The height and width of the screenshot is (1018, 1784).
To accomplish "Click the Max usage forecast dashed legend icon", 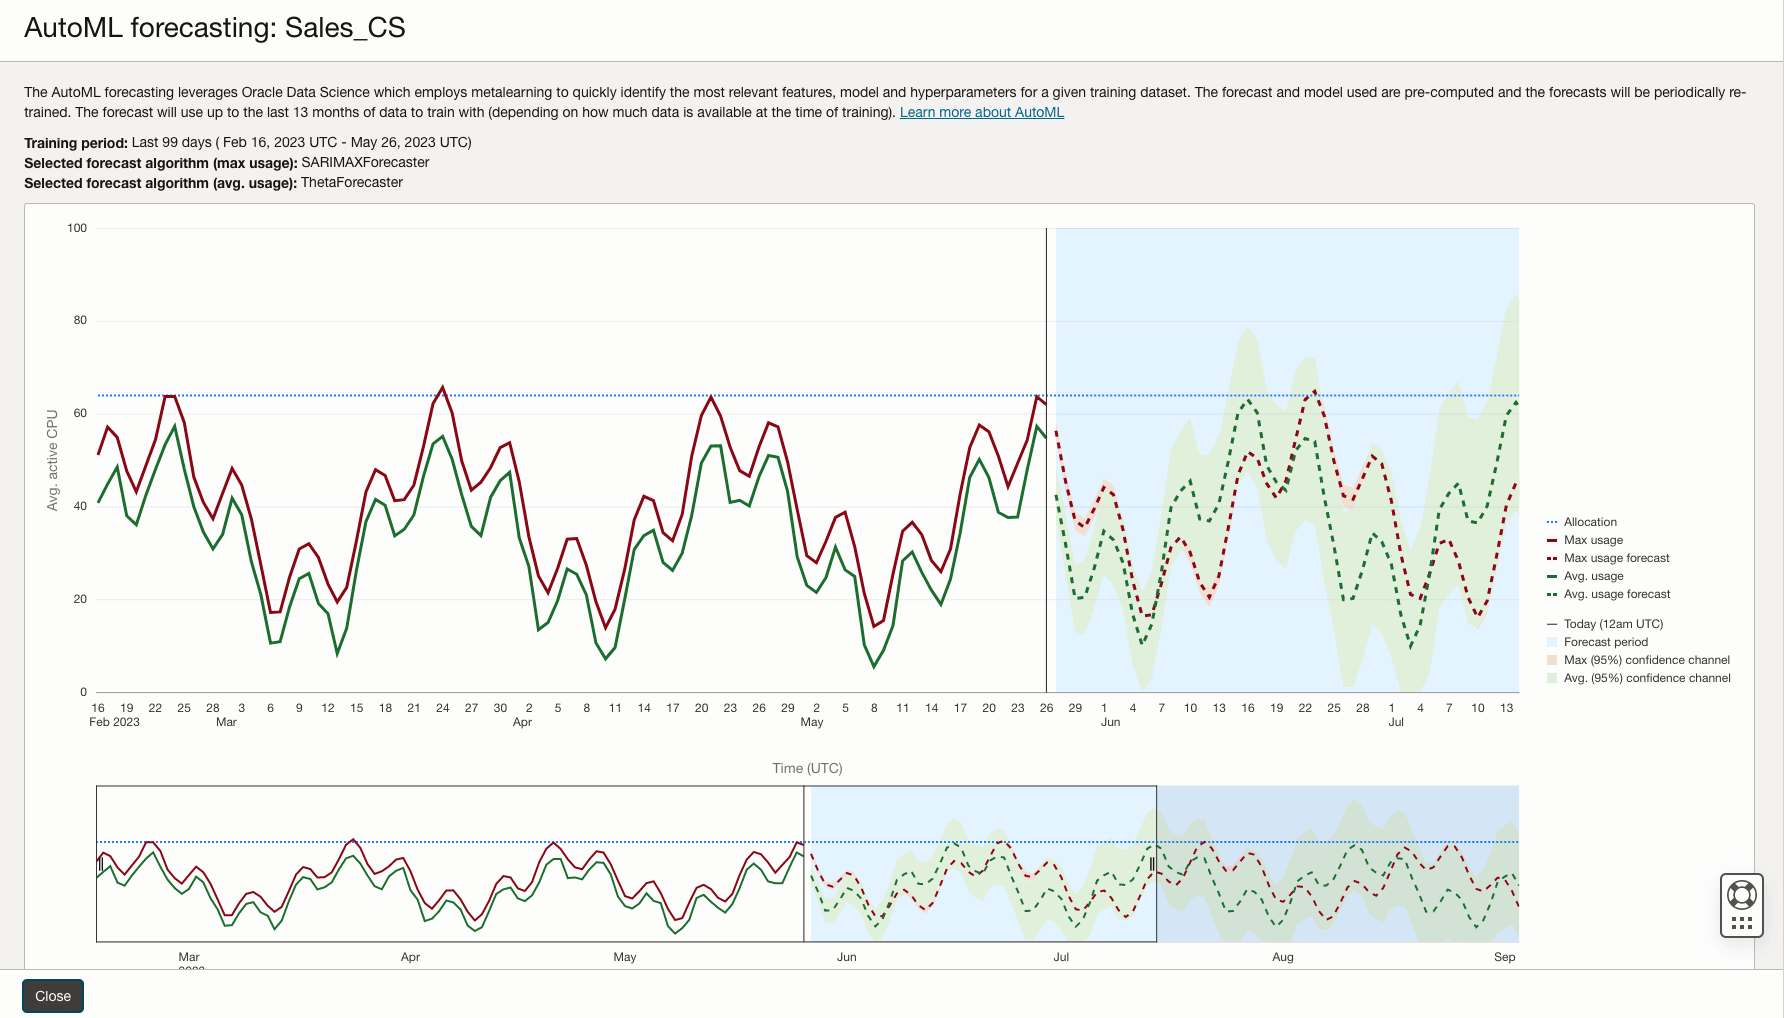I will point(1552,558).
